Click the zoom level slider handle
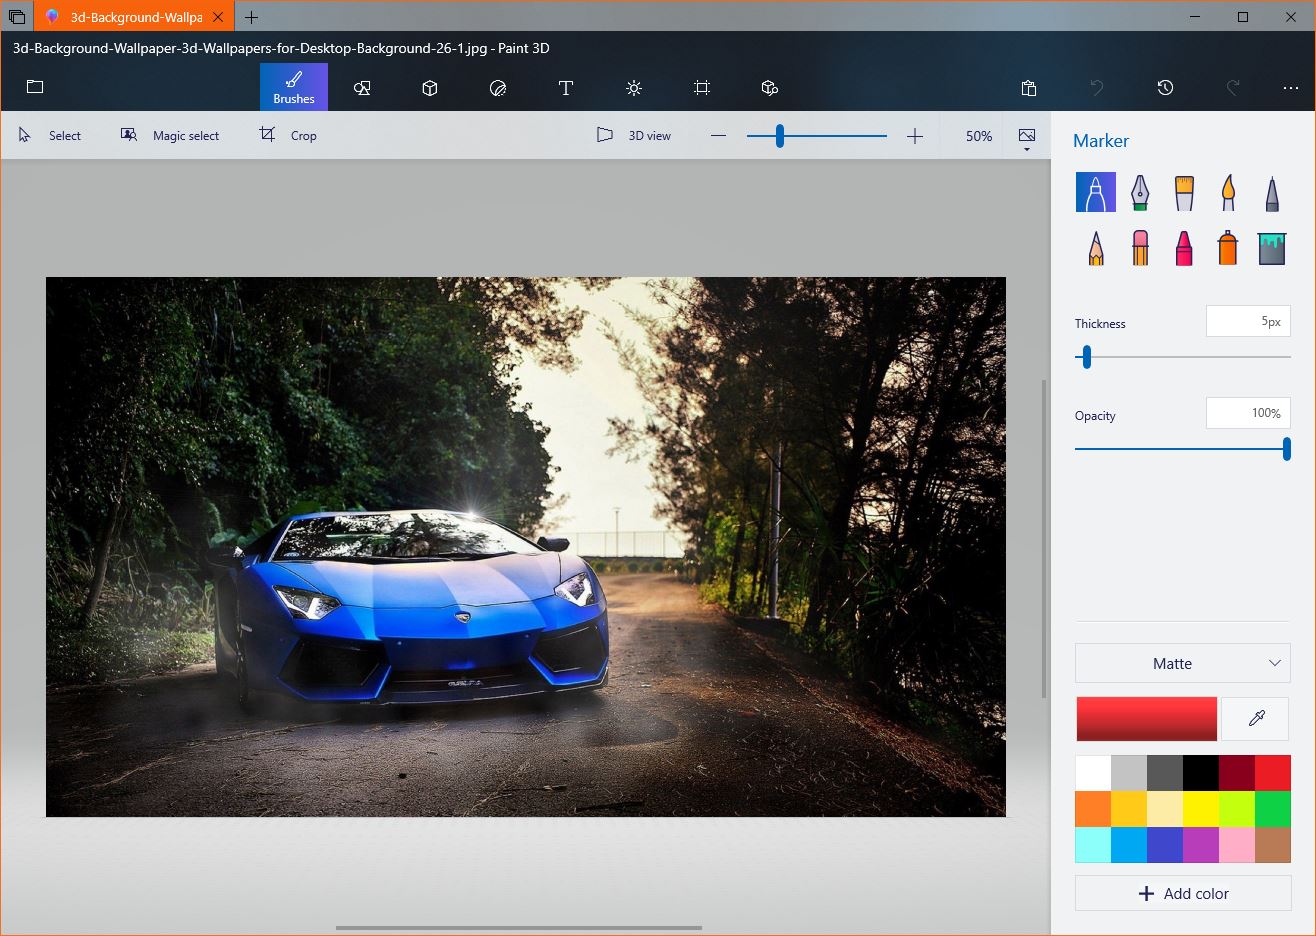 (779, 136)
